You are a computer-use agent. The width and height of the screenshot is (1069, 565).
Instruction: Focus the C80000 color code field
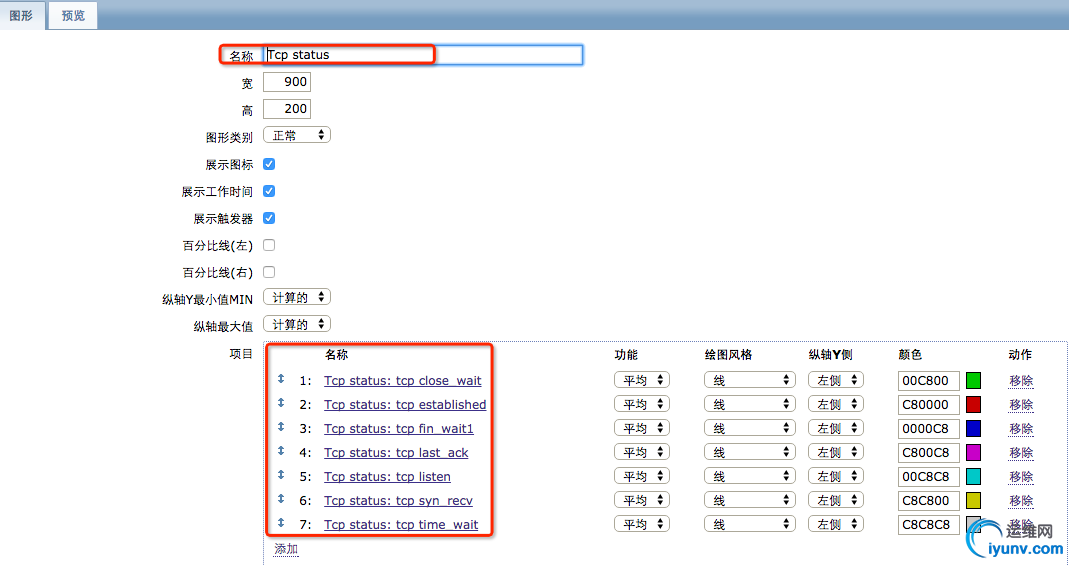(x=929, y=404)
